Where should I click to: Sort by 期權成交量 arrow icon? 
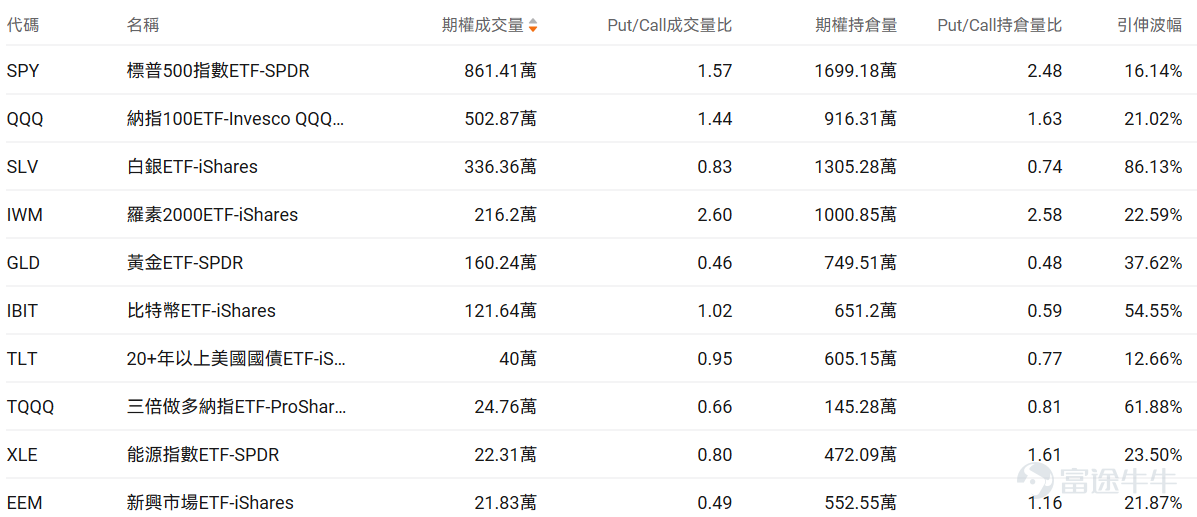533,25
